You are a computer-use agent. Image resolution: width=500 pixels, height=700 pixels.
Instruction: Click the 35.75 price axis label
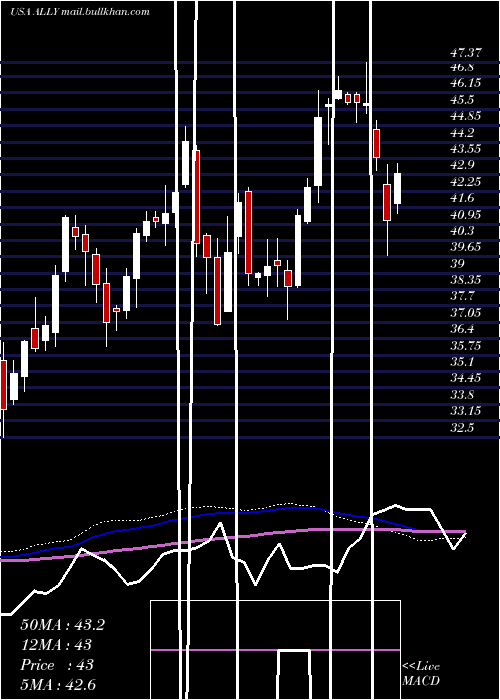click(466, 345)
